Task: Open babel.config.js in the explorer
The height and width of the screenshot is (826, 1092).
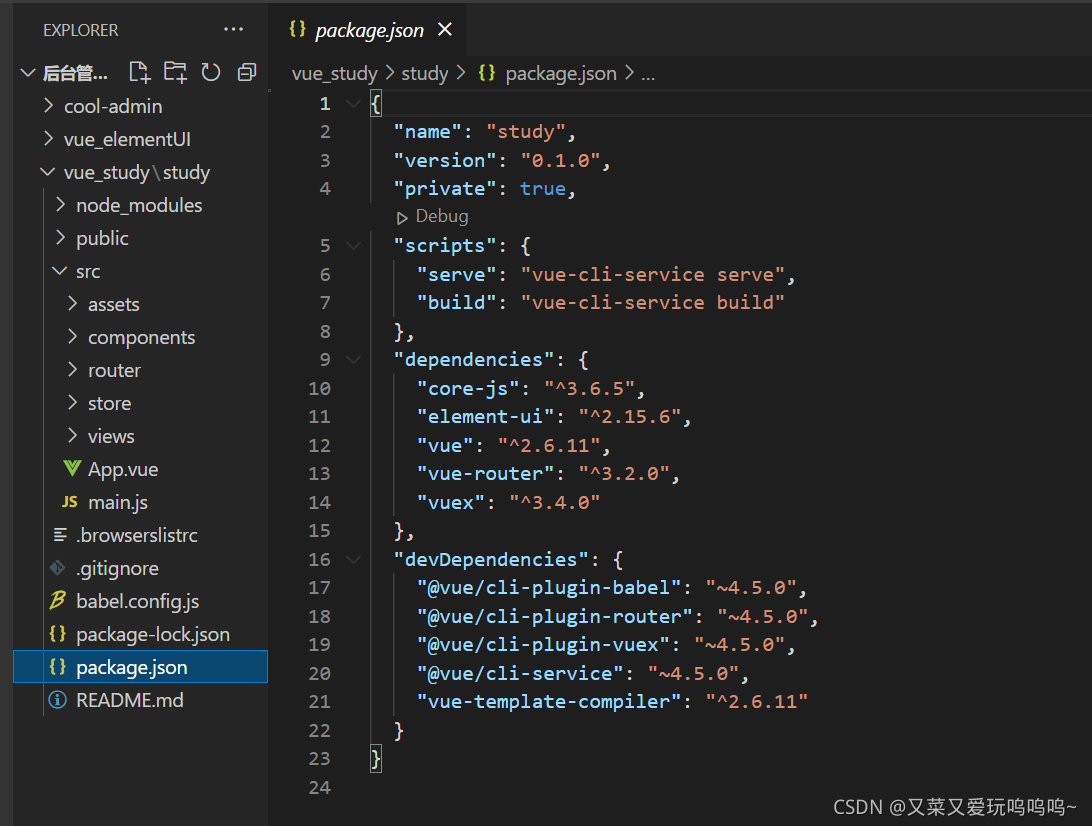Action: (137, 601)
